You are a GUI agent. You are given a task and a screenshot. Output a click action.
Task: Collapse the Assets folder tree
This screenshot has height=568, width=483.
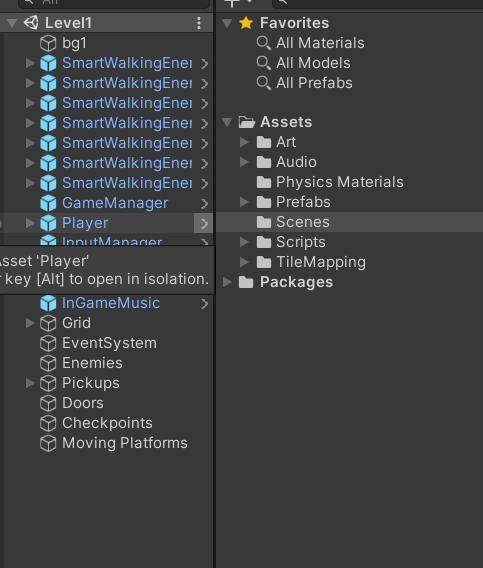(227, 122)
